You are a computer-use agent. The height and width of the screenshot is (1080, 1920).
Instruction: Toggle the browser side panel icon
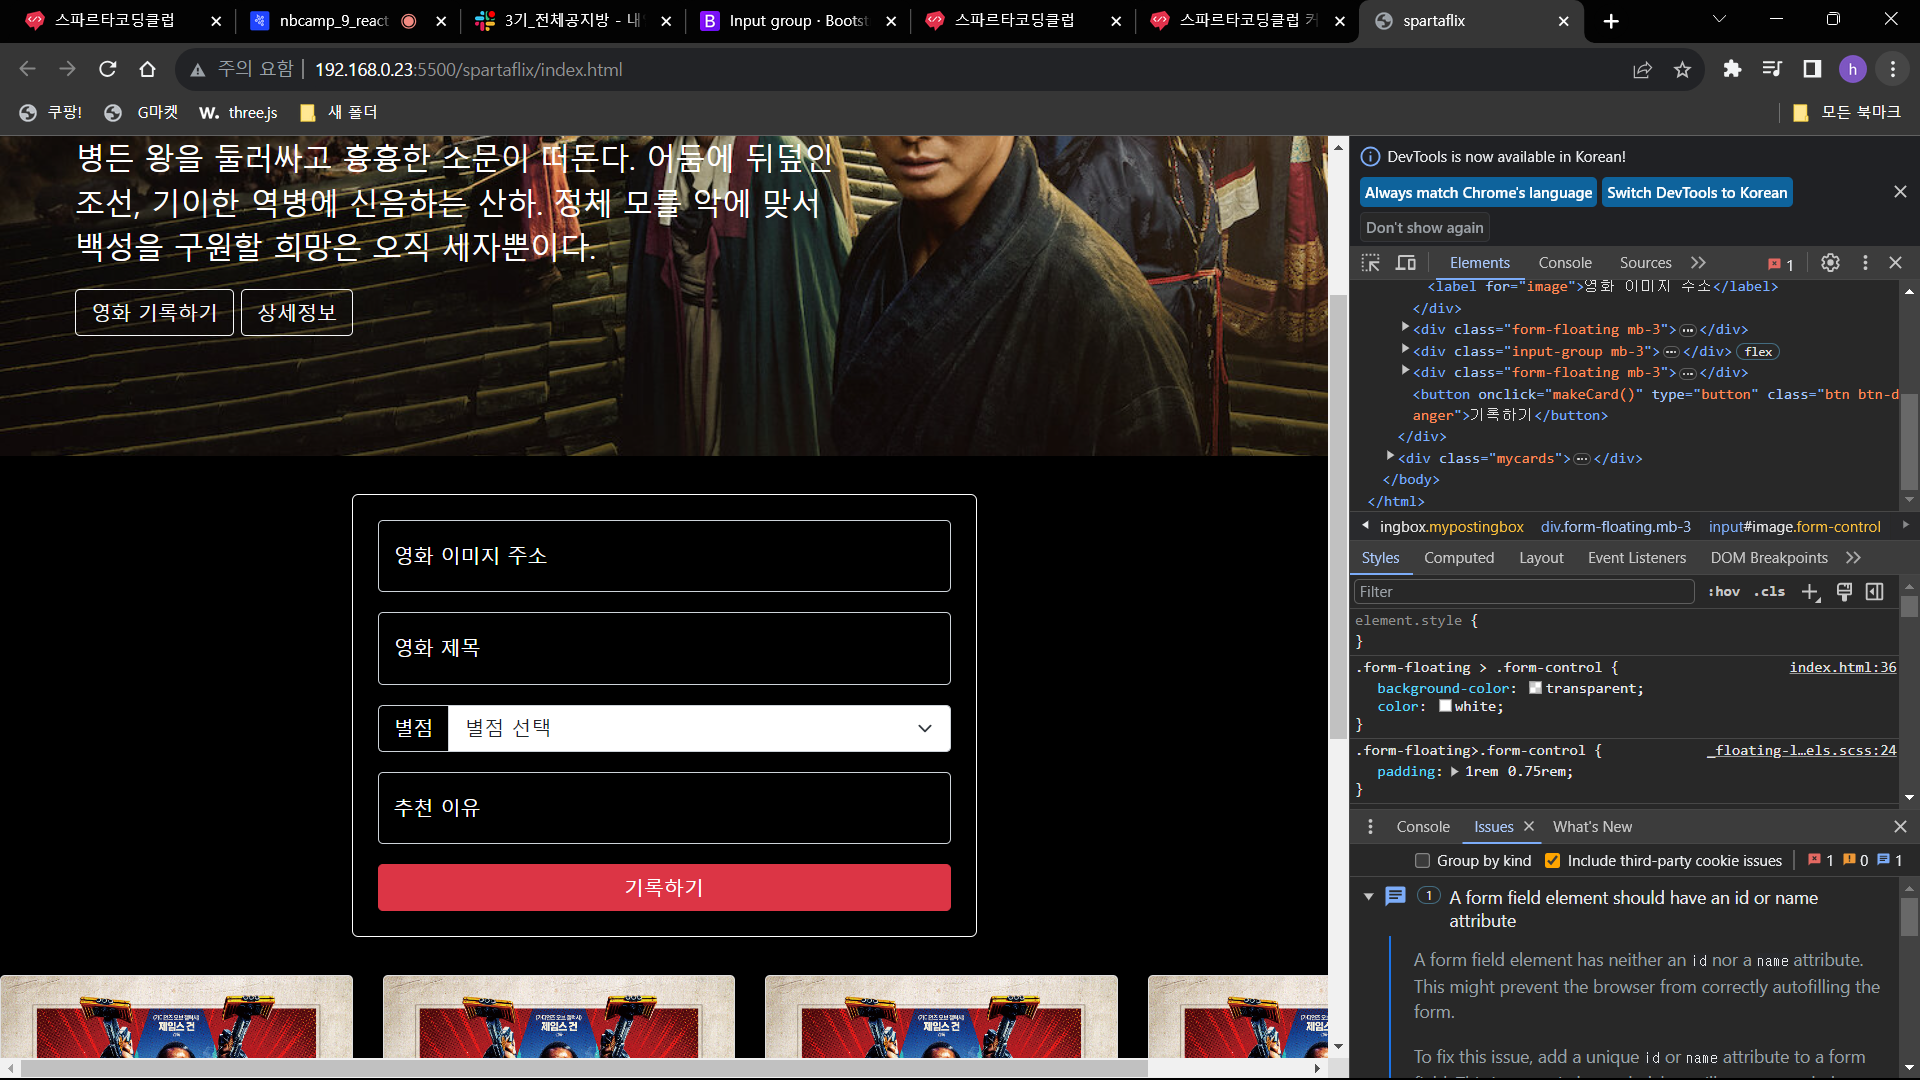[1812, 69]
